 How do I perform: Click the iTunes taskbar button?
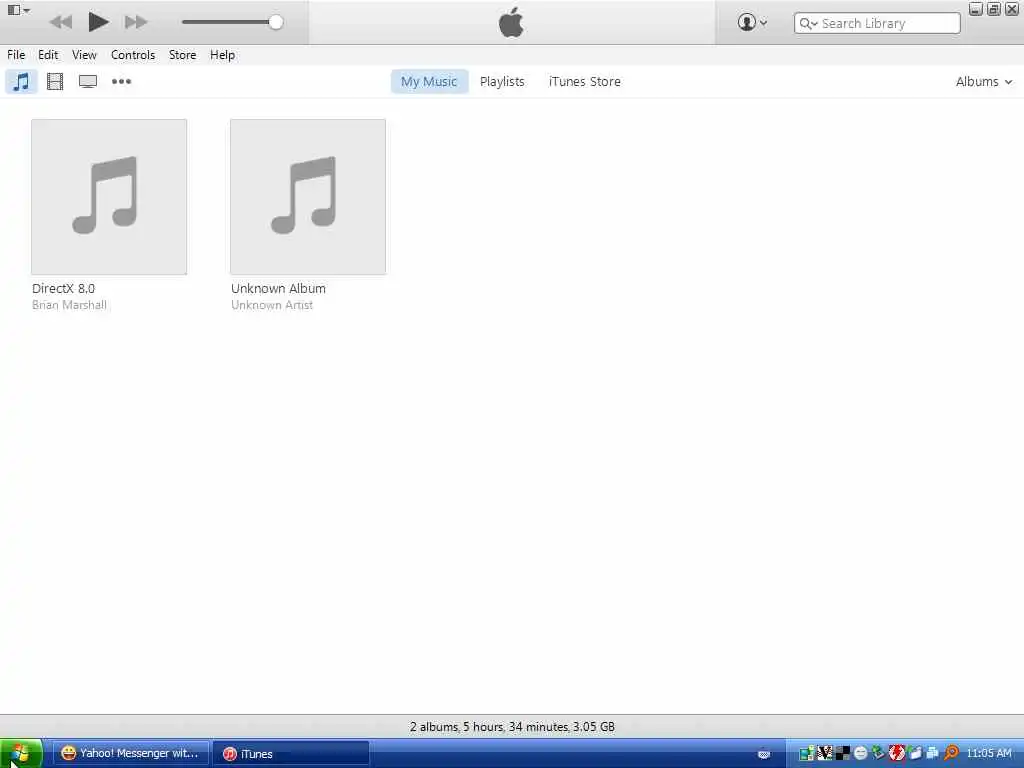[x=291, y=754]
